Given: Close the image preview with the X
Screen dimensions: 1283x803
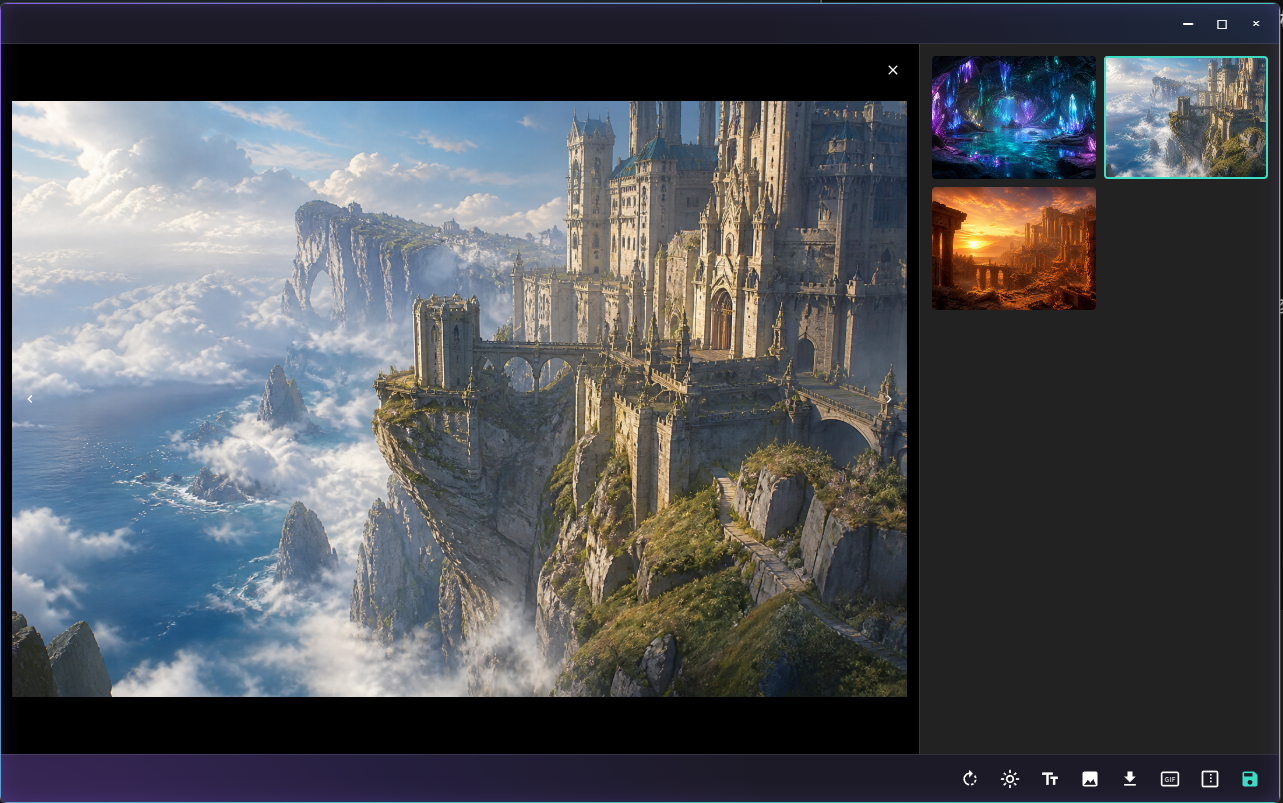Looking at the screenshot, I should coord(893,70).
